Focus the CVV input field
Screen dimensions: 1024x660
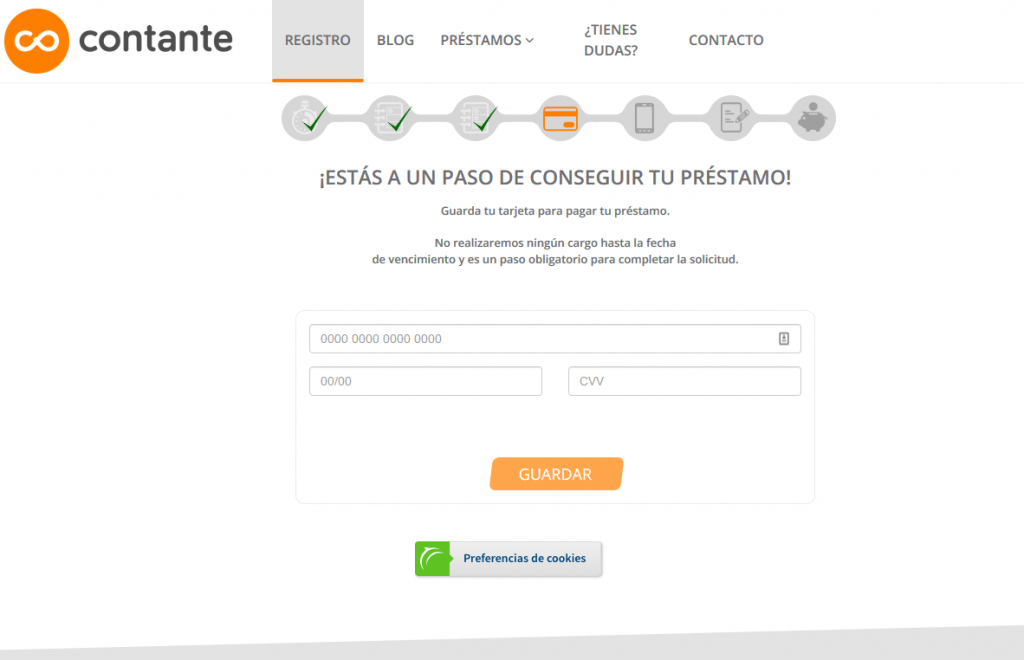684,381
